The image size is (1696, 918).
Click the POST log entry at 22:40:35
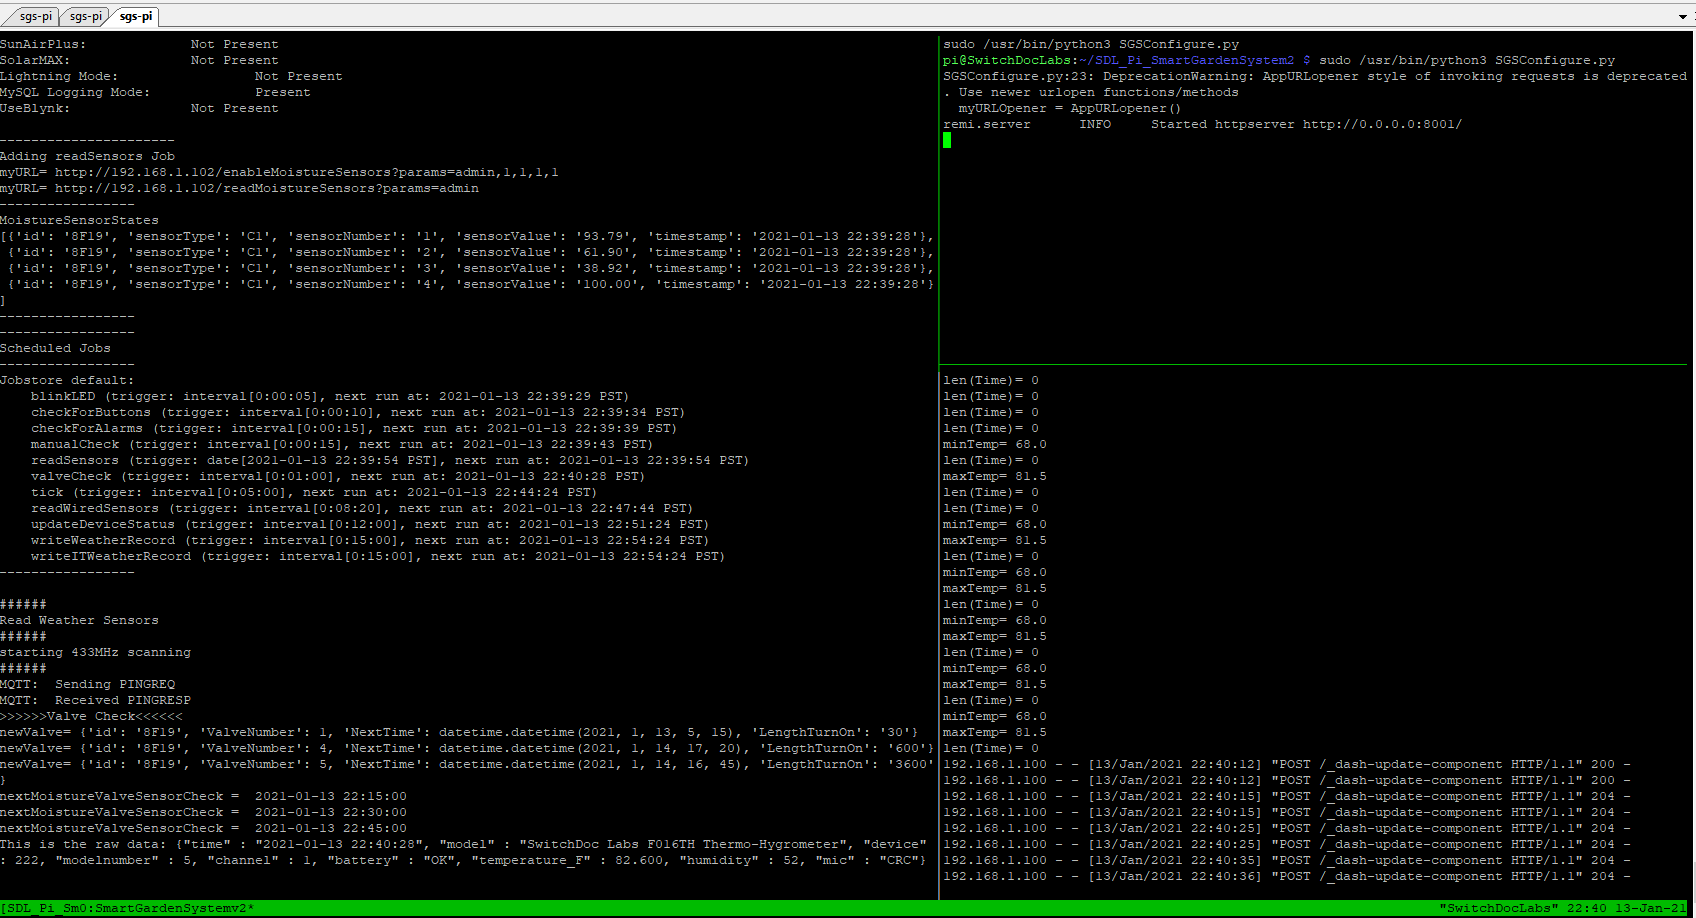[1287, 860]
